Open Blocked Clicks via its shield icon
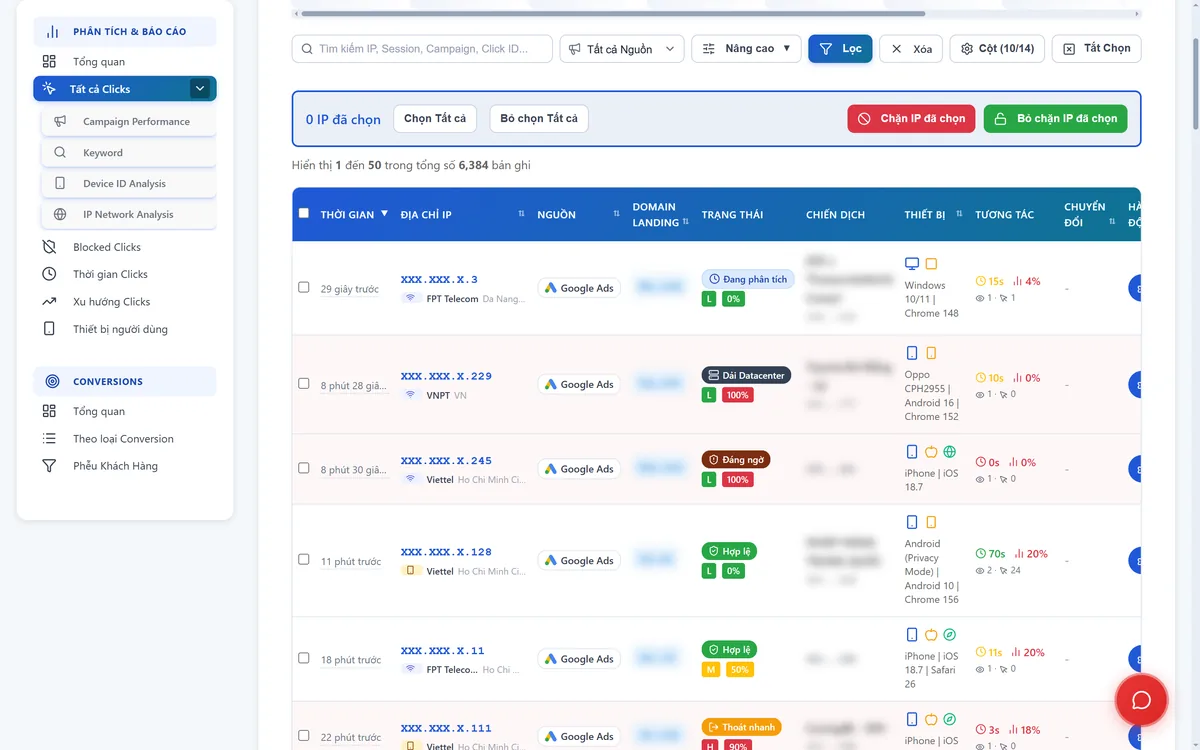Viewport: 1200px width, 750px height. pos(49,247)
